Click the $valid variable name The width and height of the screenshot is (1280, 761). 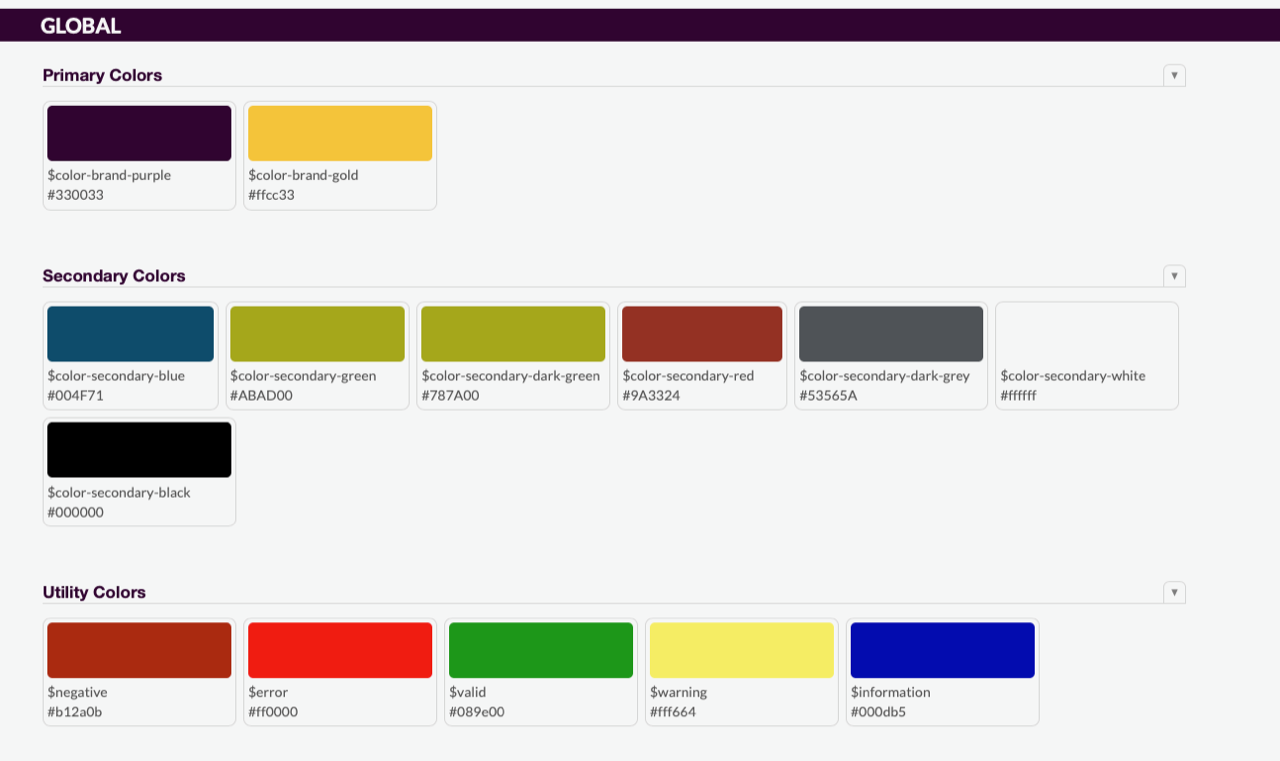click(468, 692)
